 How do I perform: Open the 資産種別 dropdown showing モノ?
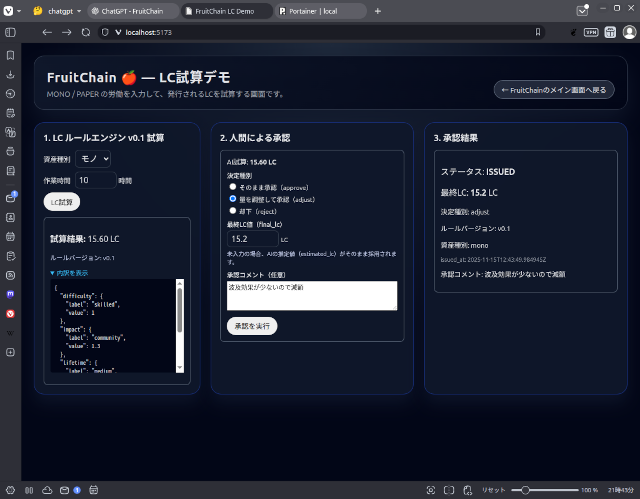94,158
